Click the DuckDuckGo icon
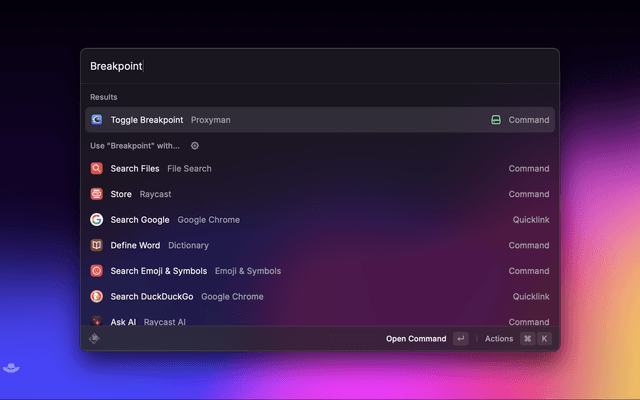The width and height of the screenshot is (640, 400). [x=97, y=296]
